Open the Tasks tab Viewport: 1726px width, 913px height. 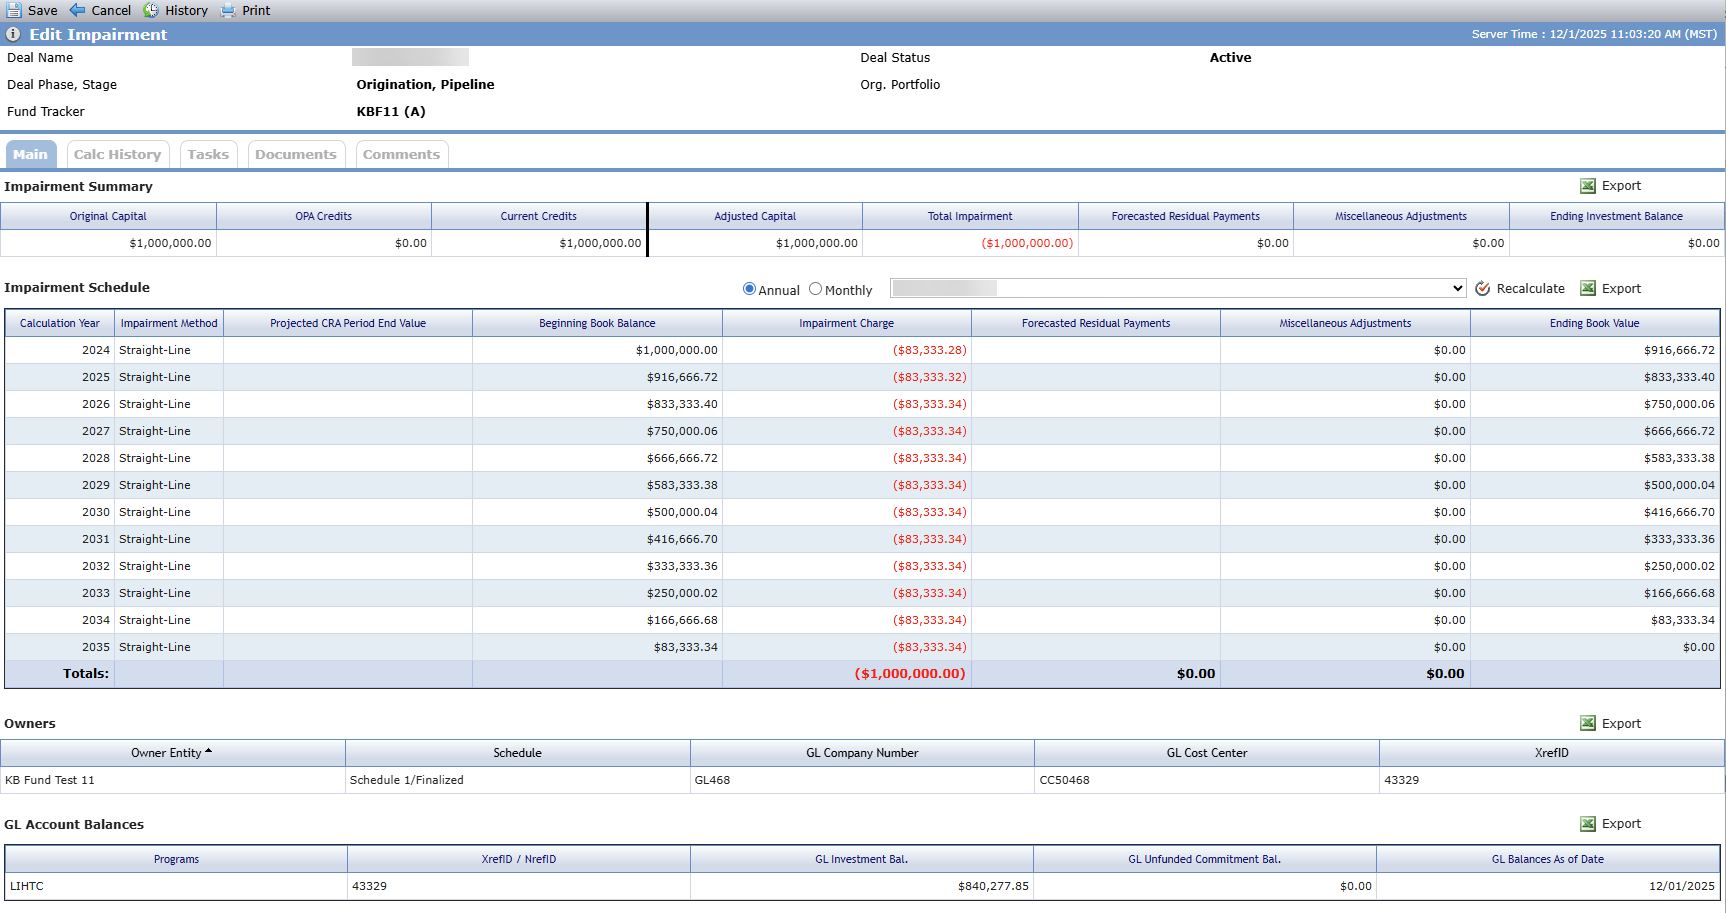208,154
